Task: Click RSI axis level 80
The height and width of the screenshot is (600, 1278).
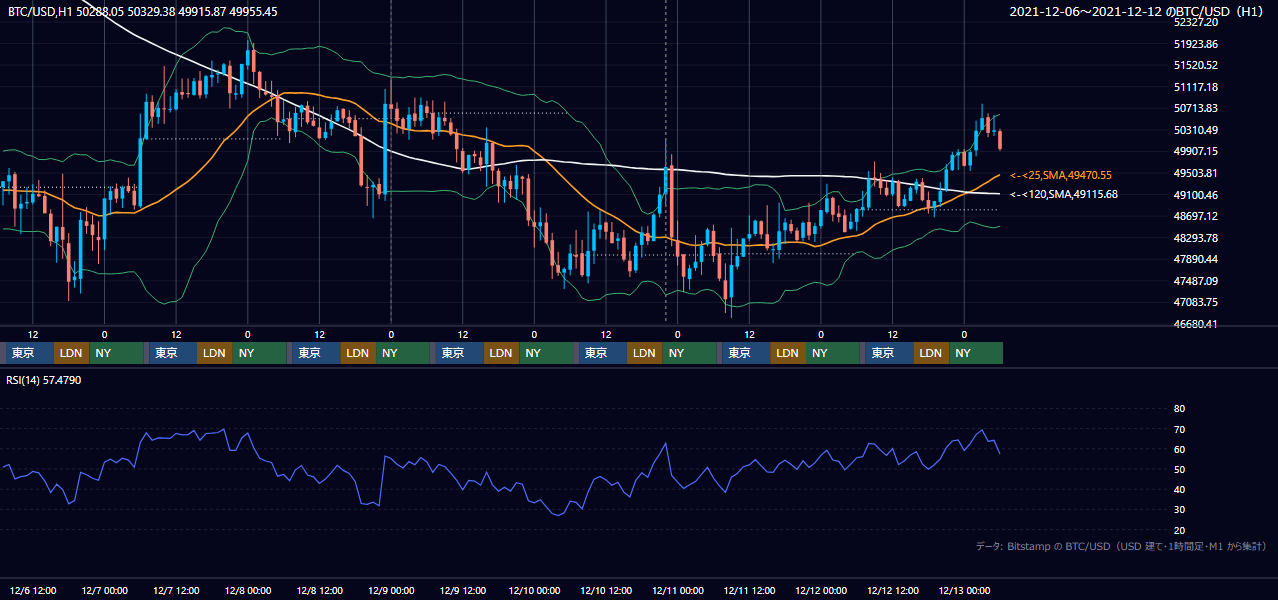Action: (1179, 409)
